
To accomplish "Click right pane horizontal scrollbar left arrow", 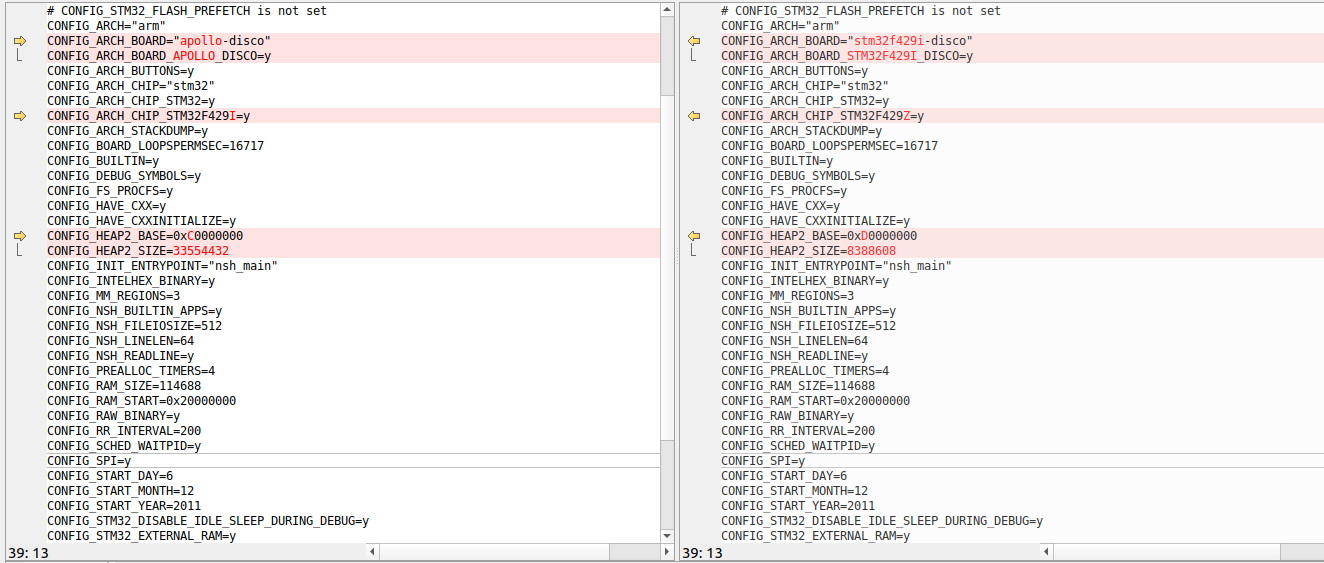I will (1047, 551).
